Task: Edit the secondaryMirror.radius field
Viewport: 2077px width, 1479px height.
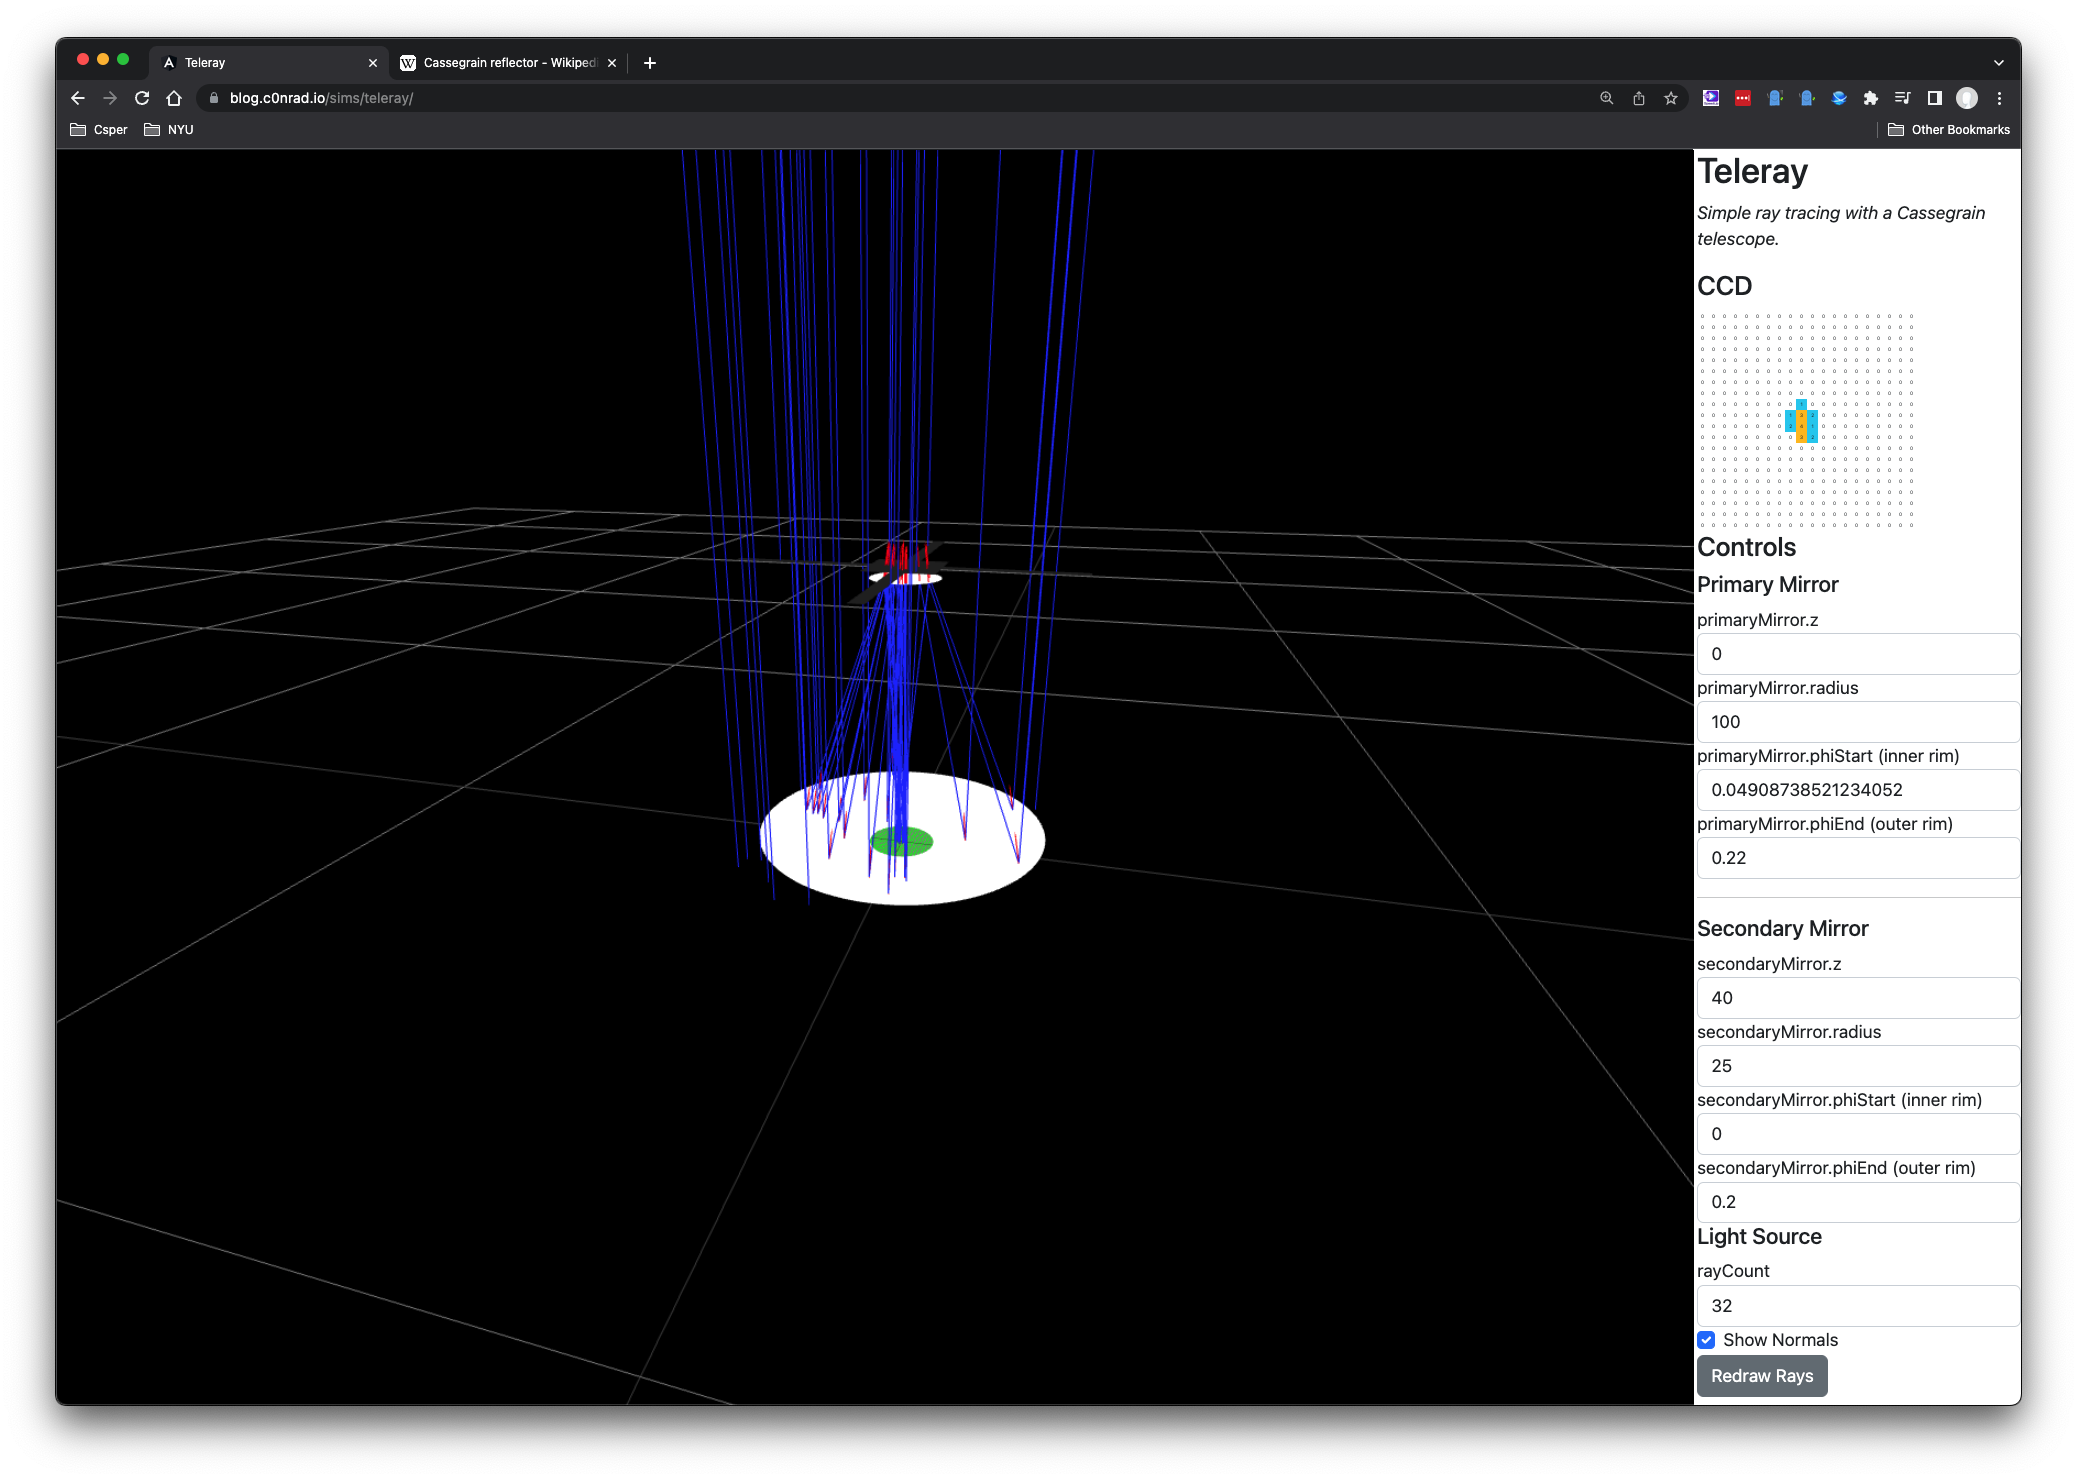Action: click(1857, 1066)
